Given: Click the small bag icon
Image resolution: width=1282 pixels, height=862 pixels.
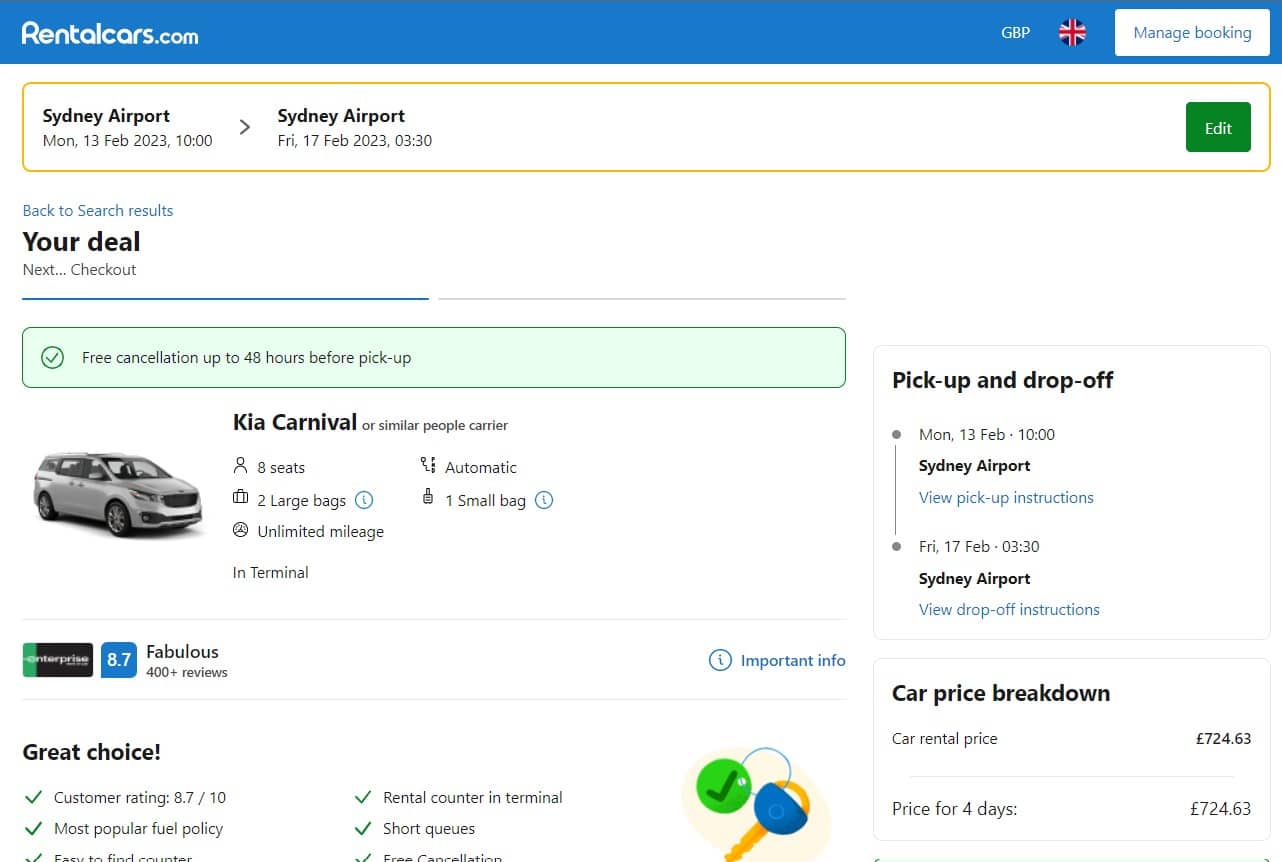Looking at the screenshot, I should 428,498.
